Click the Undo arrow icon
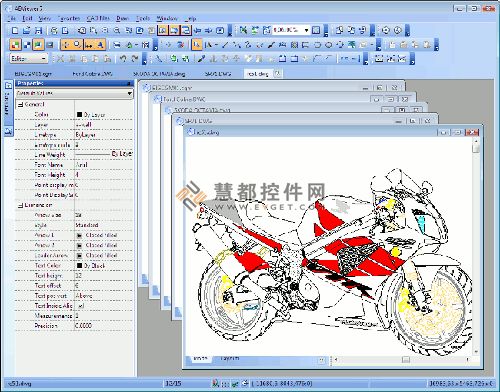Image resolution: width=500 pixels, height=392 pixels. coord(123,59)
